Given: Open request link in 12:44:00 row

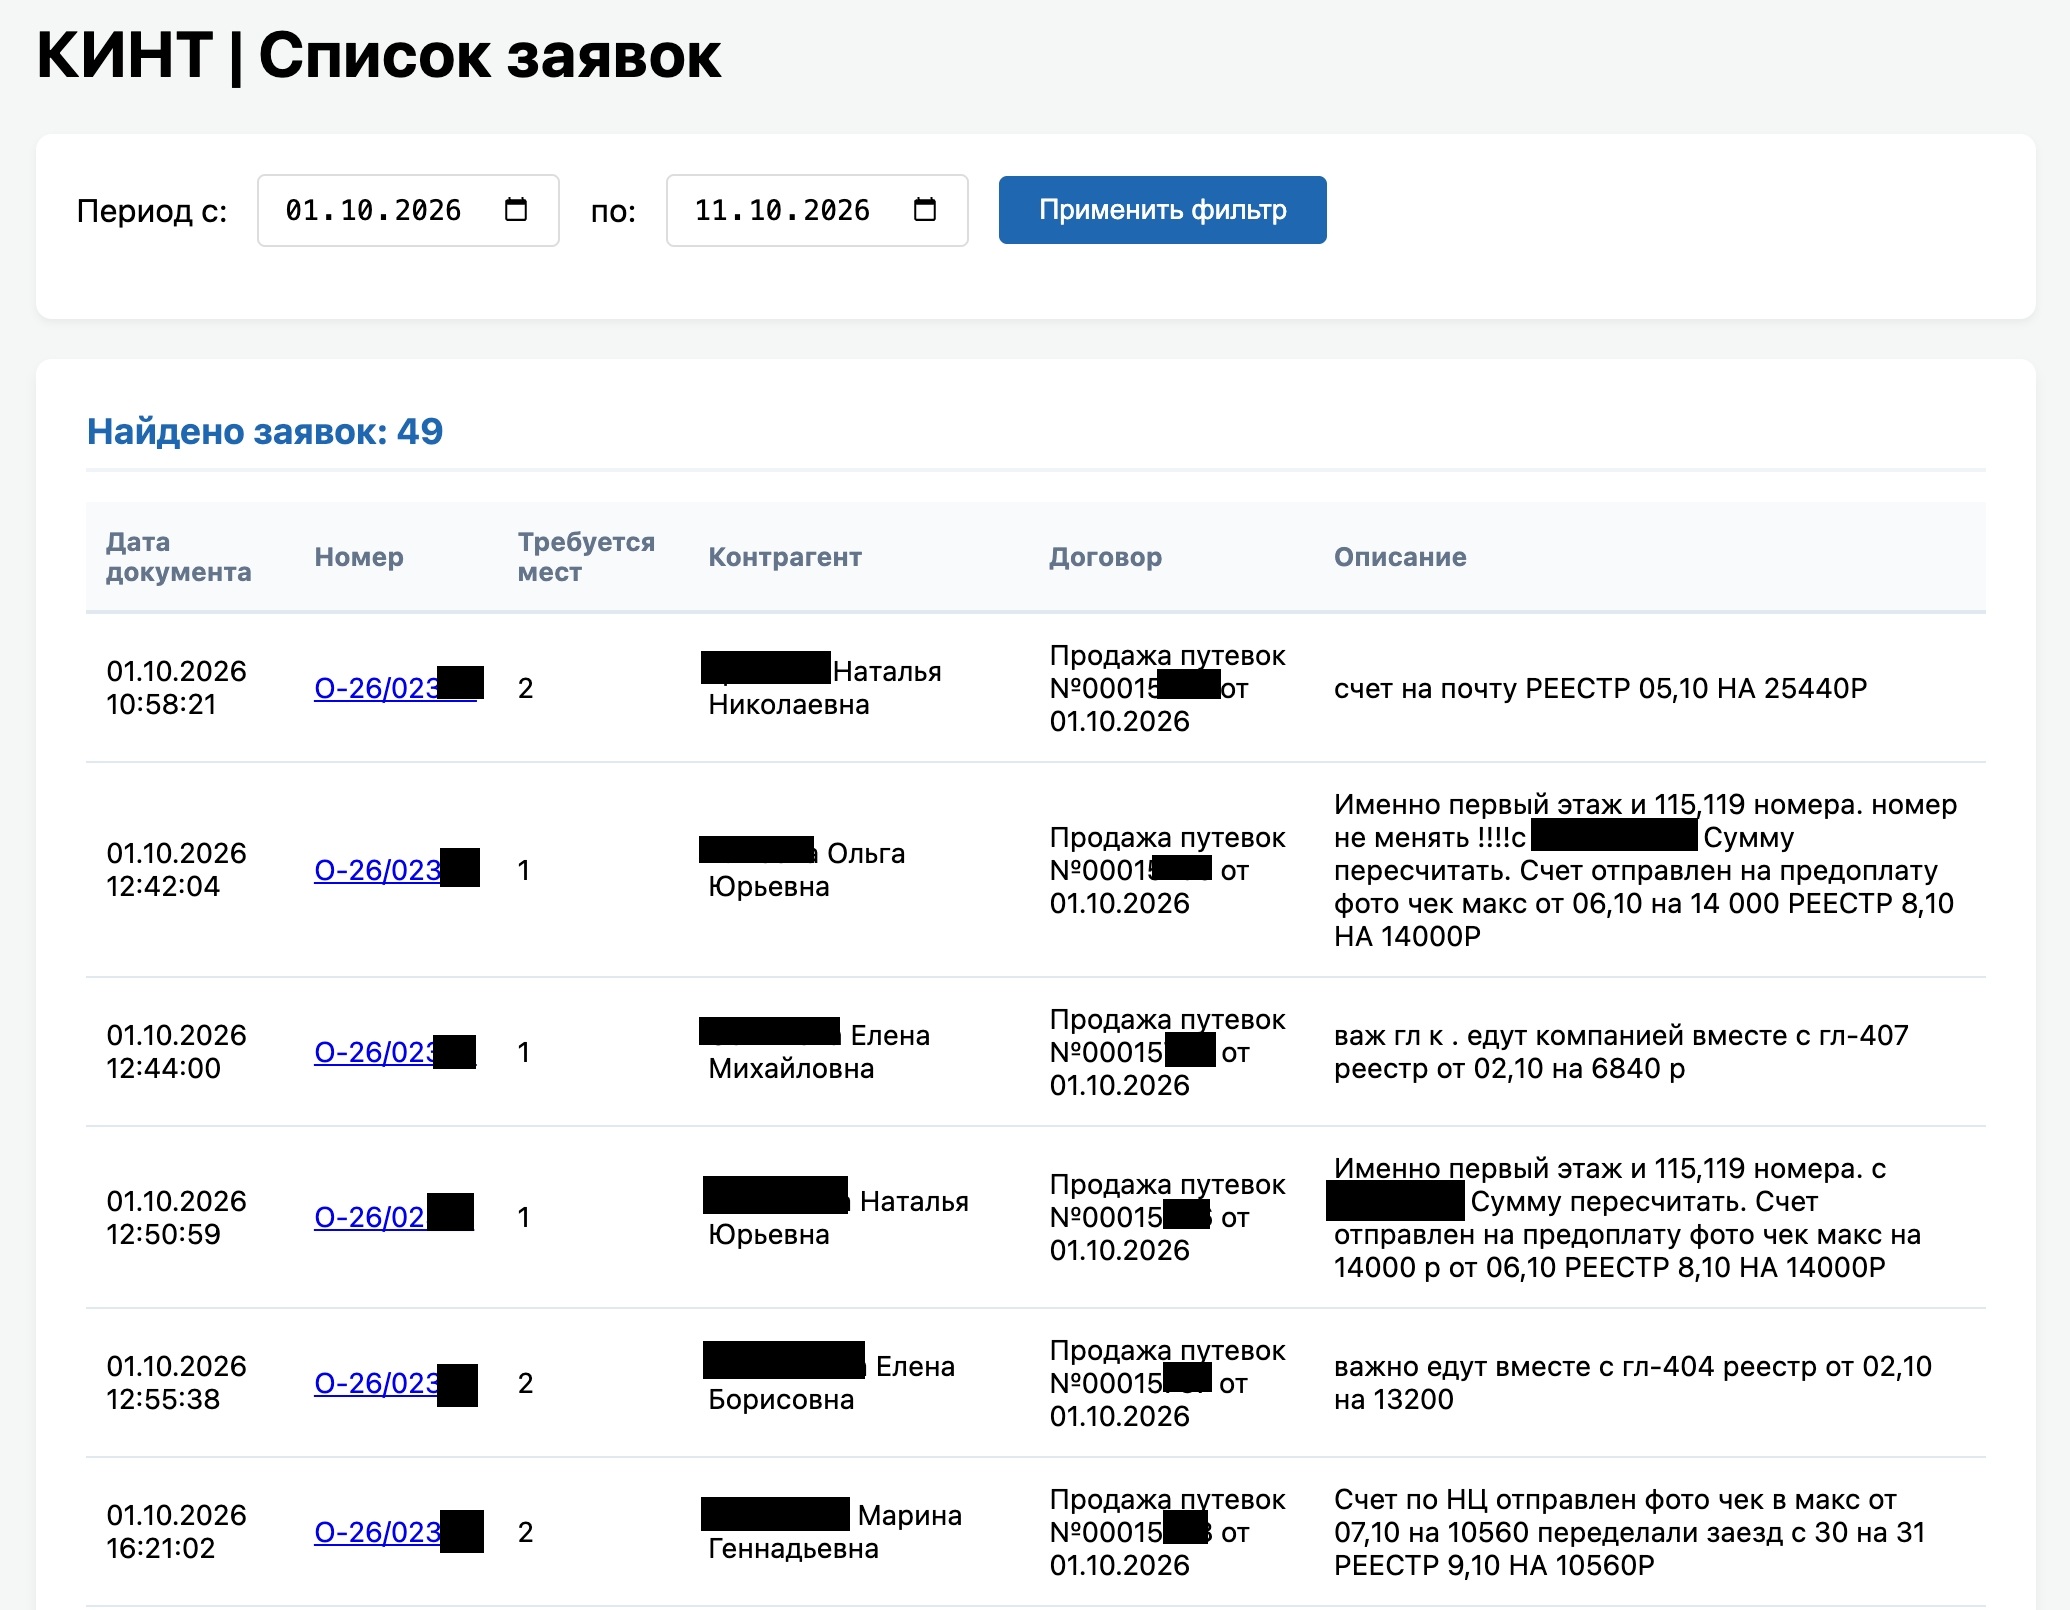Looking at the screenshot, I should 395,1052.
